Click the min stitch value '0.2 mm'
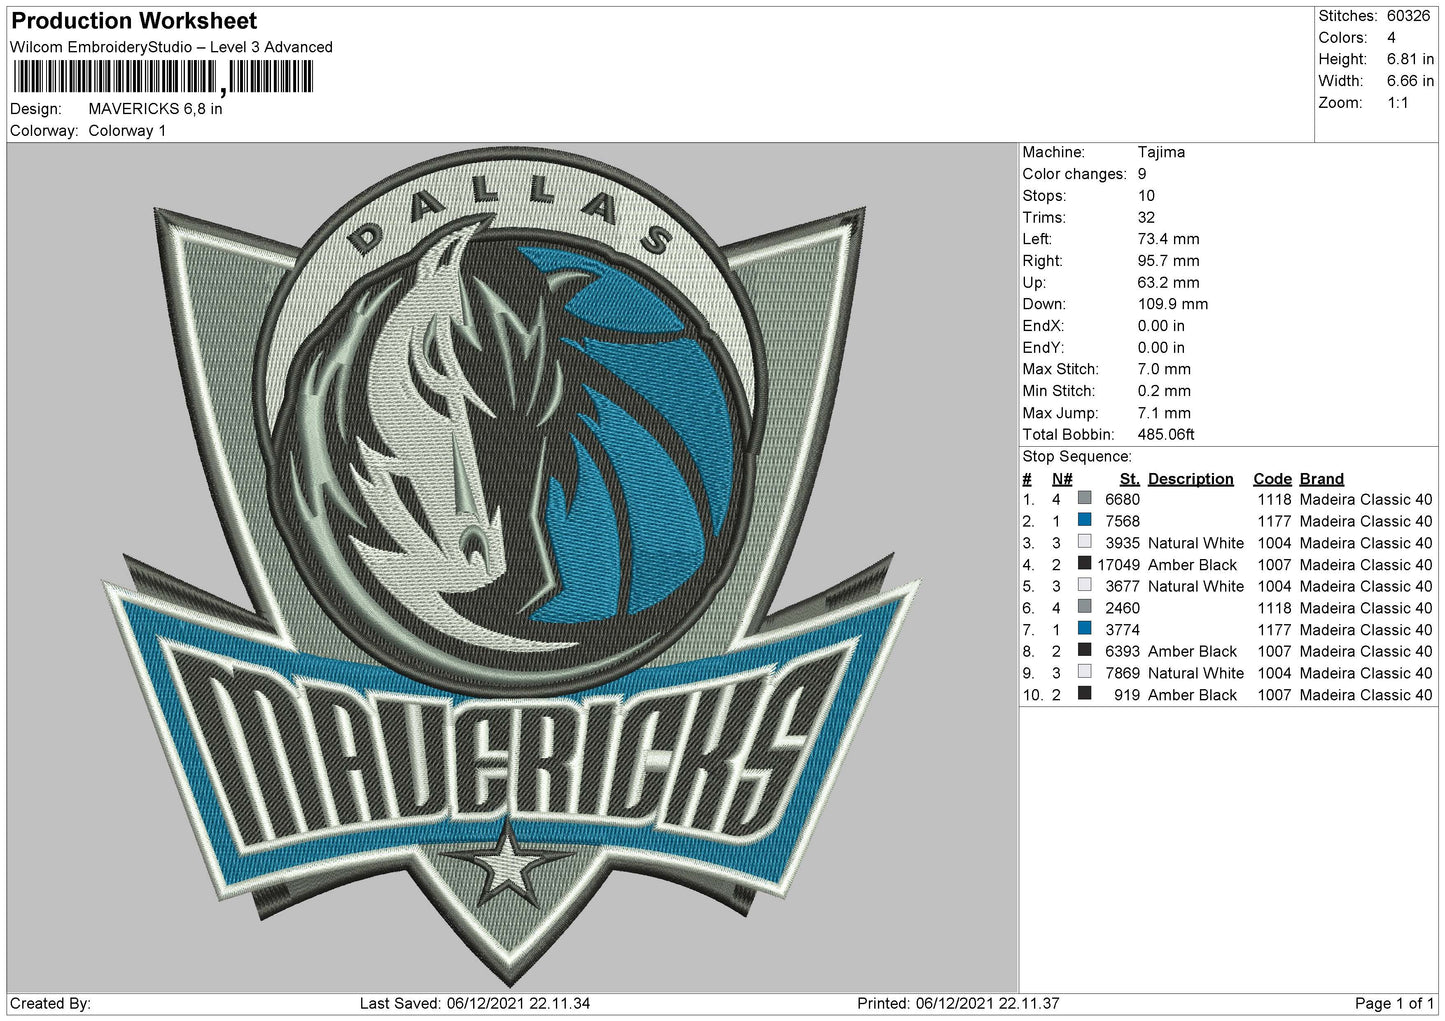The width and height of the screenshot is (1445, 1021). (1164, 391)
